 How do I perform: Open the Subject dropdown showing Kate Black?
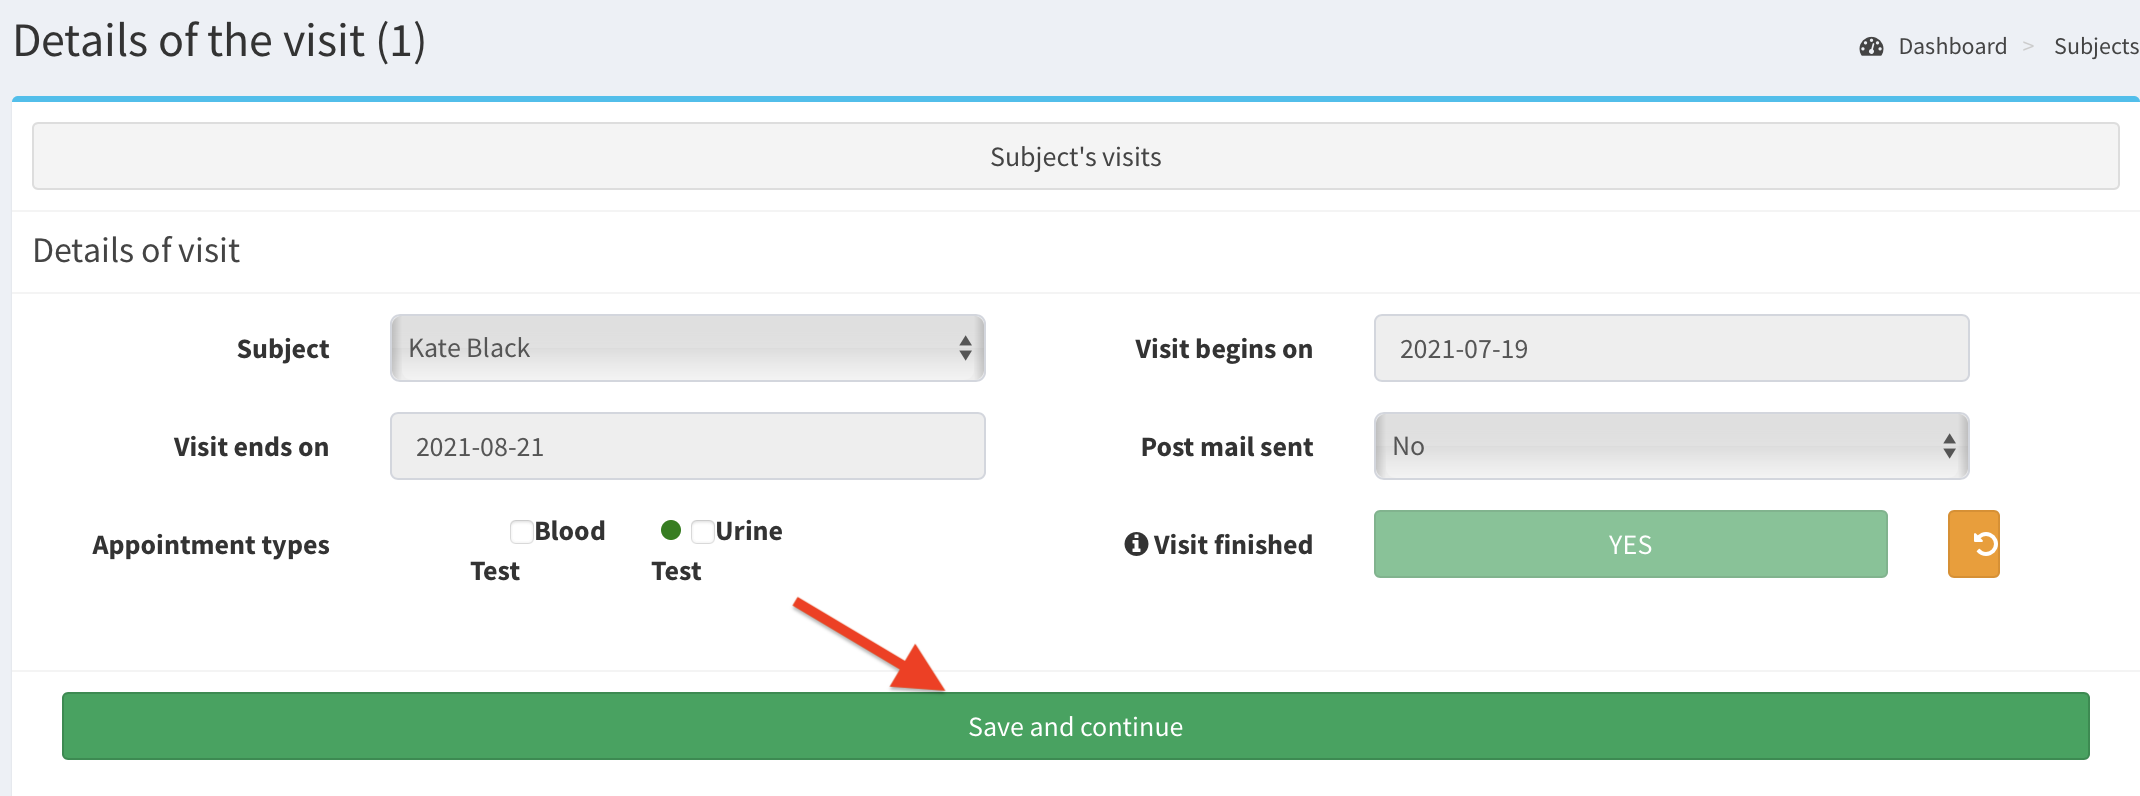pyautogui.click(x=670, y=348)
